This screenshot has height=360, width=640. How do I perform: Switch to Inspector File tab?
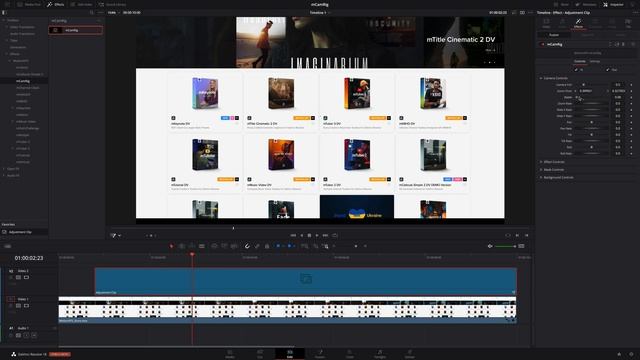[628, 23]
